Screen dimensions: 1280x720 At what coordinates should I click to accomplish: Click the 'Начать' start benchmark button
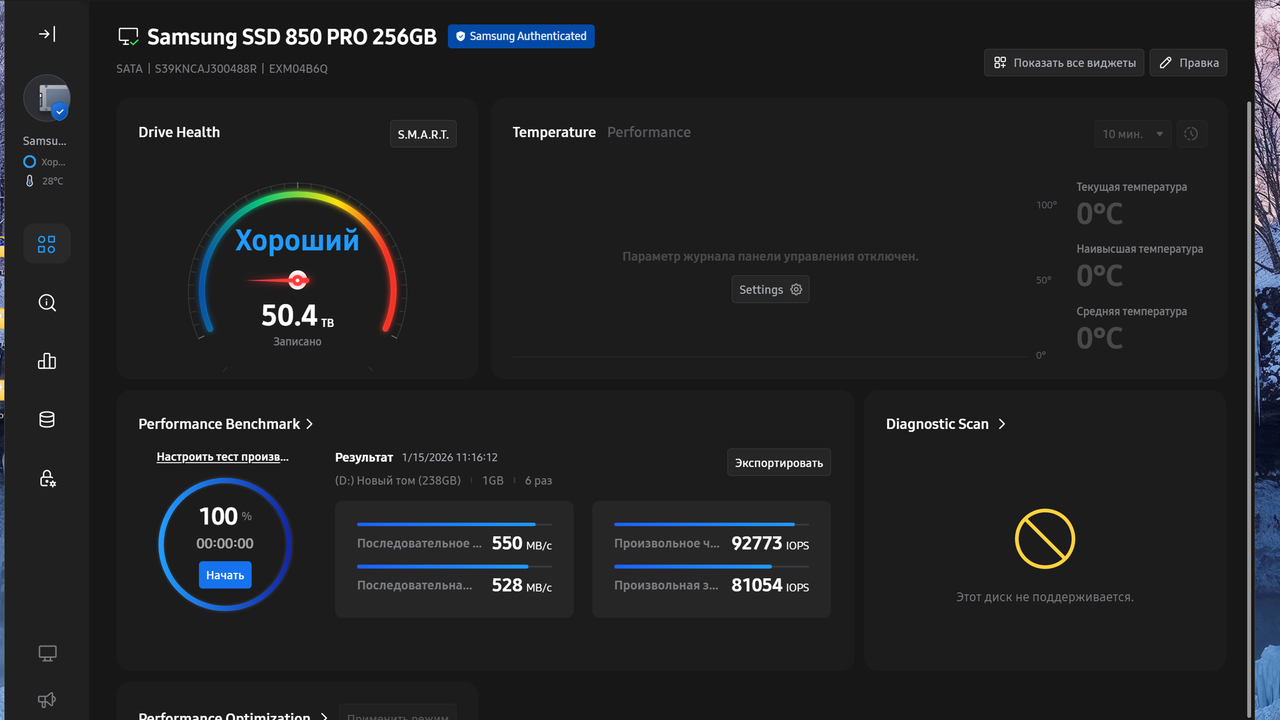[225, 575]
